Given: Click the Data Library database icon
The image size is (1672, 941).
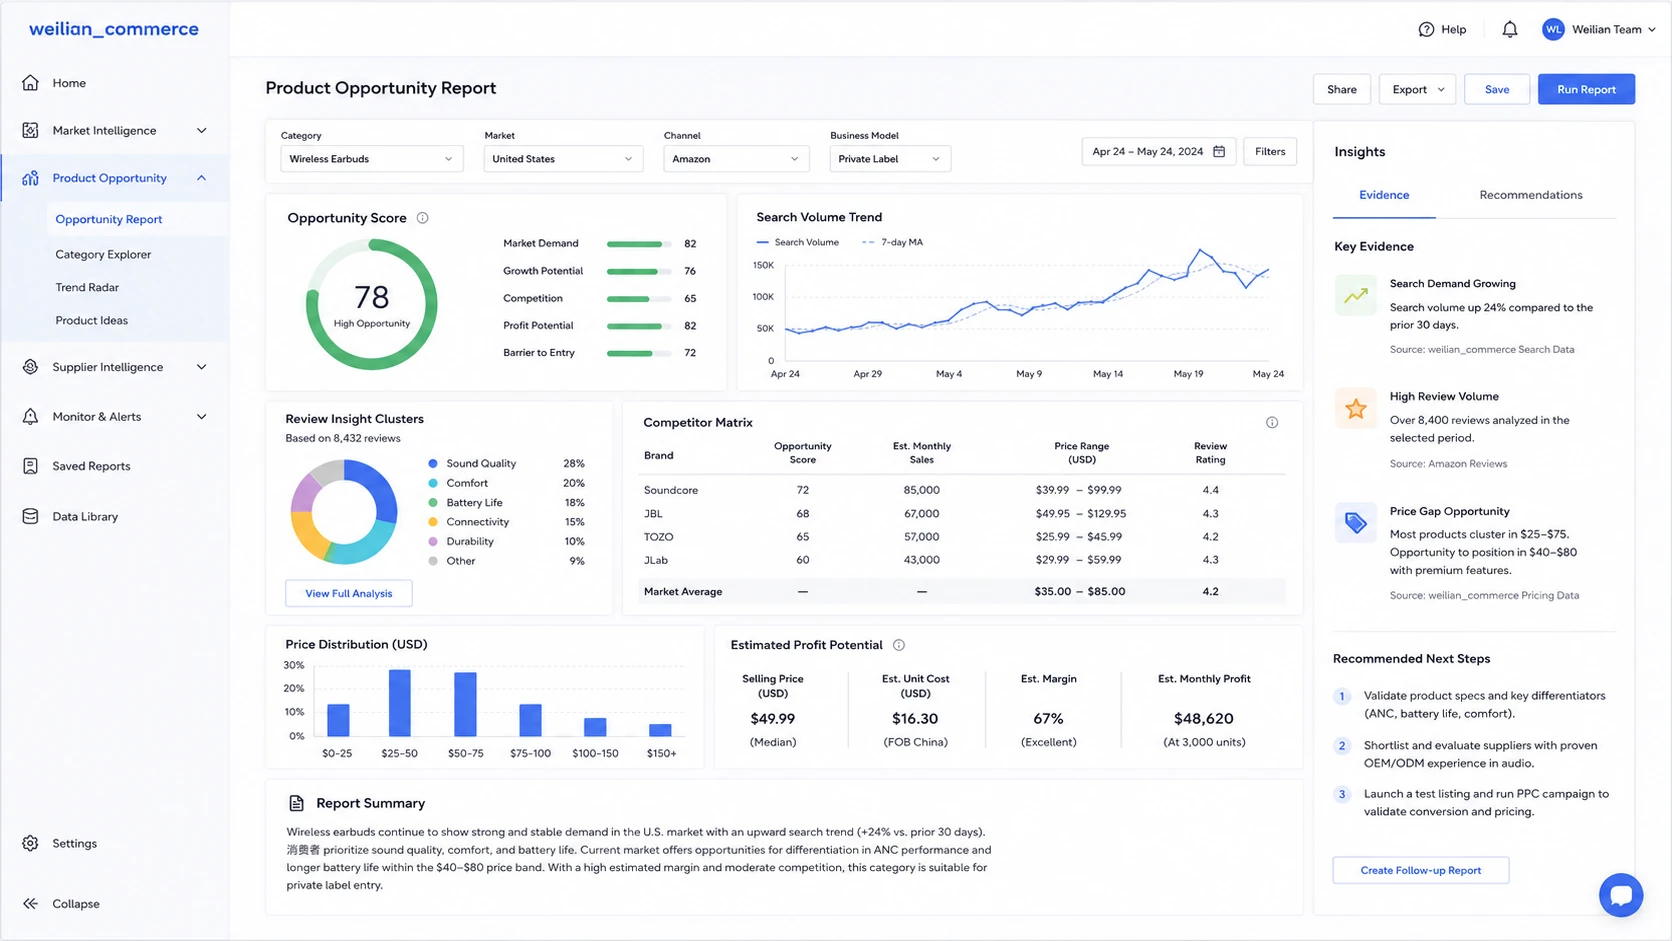Looking at the screenshot, I should (x=30, y=517).
